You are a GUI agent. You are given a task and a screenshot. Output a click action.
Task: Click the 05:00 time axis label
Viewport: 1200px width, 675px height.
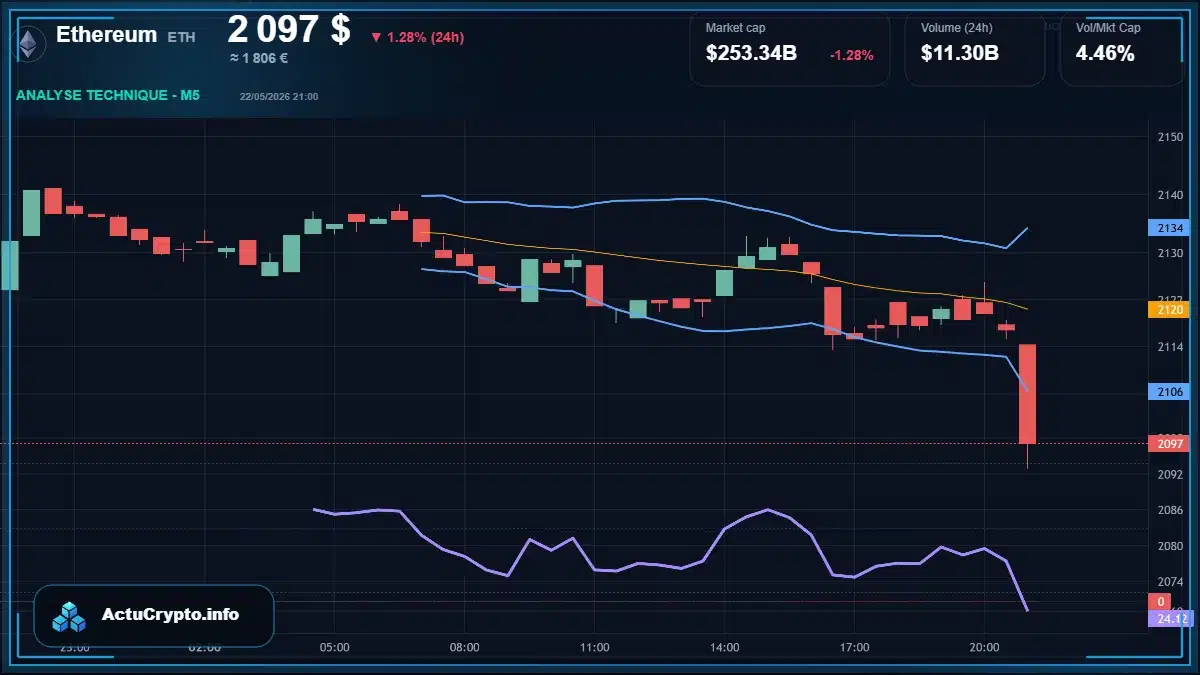(334, 647)
